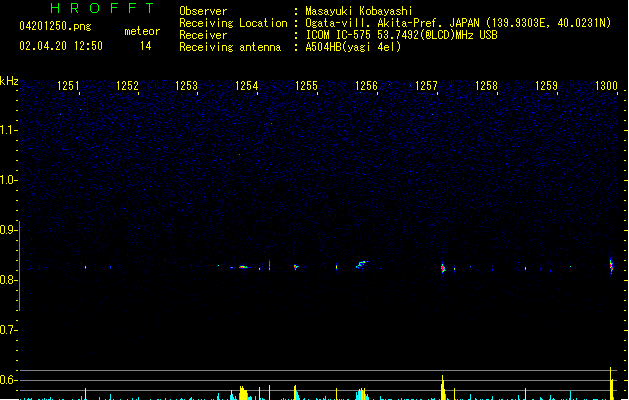Click the meteor echo at 1300
This screenshot has height=400, width=629.
[x=611, y=266]
